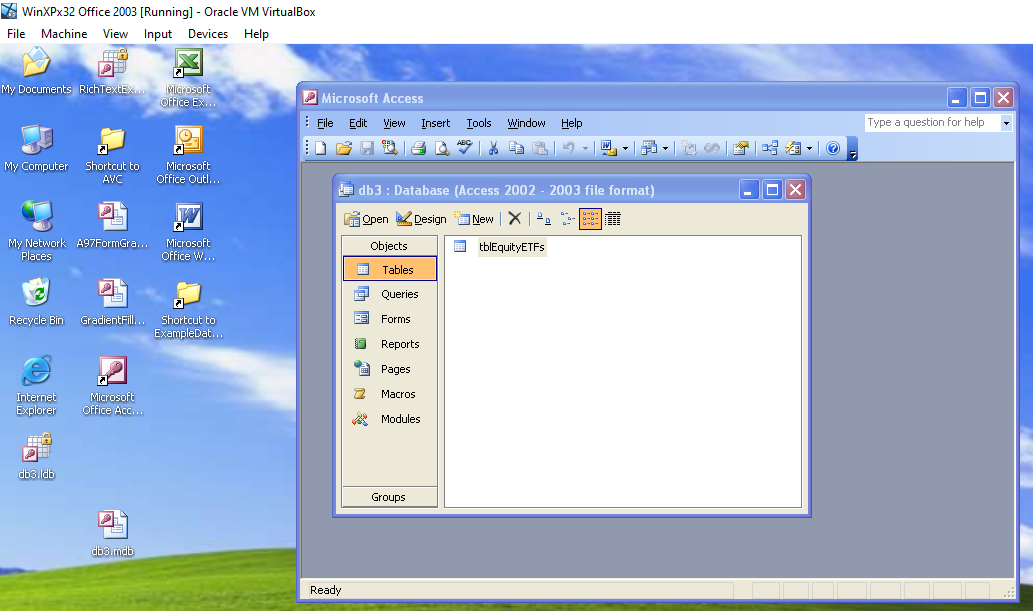This screenshot has height=611, width=1033.
Task: Open Properties from the toolbar icon
Action: 740,148
